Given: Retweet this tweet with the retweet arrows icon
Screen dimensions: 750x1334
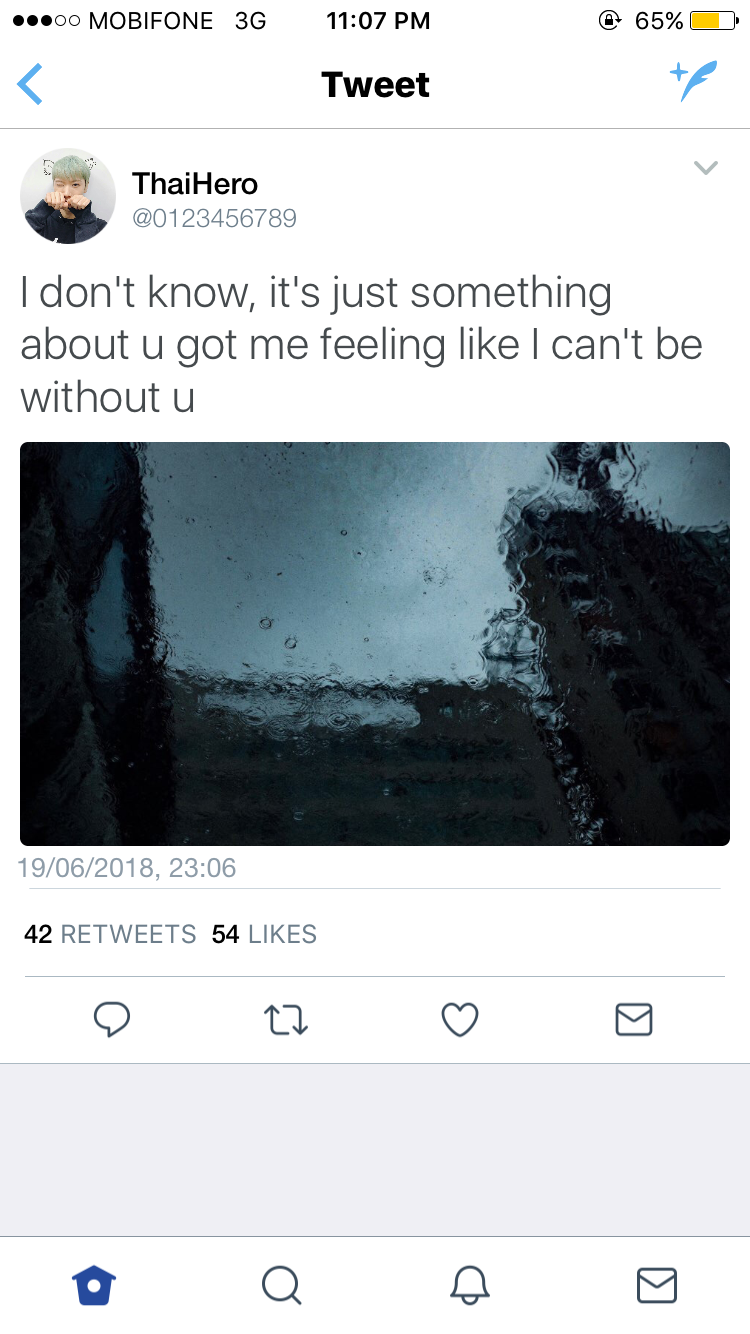Looking at the screenshot, I should (286, 1020).
